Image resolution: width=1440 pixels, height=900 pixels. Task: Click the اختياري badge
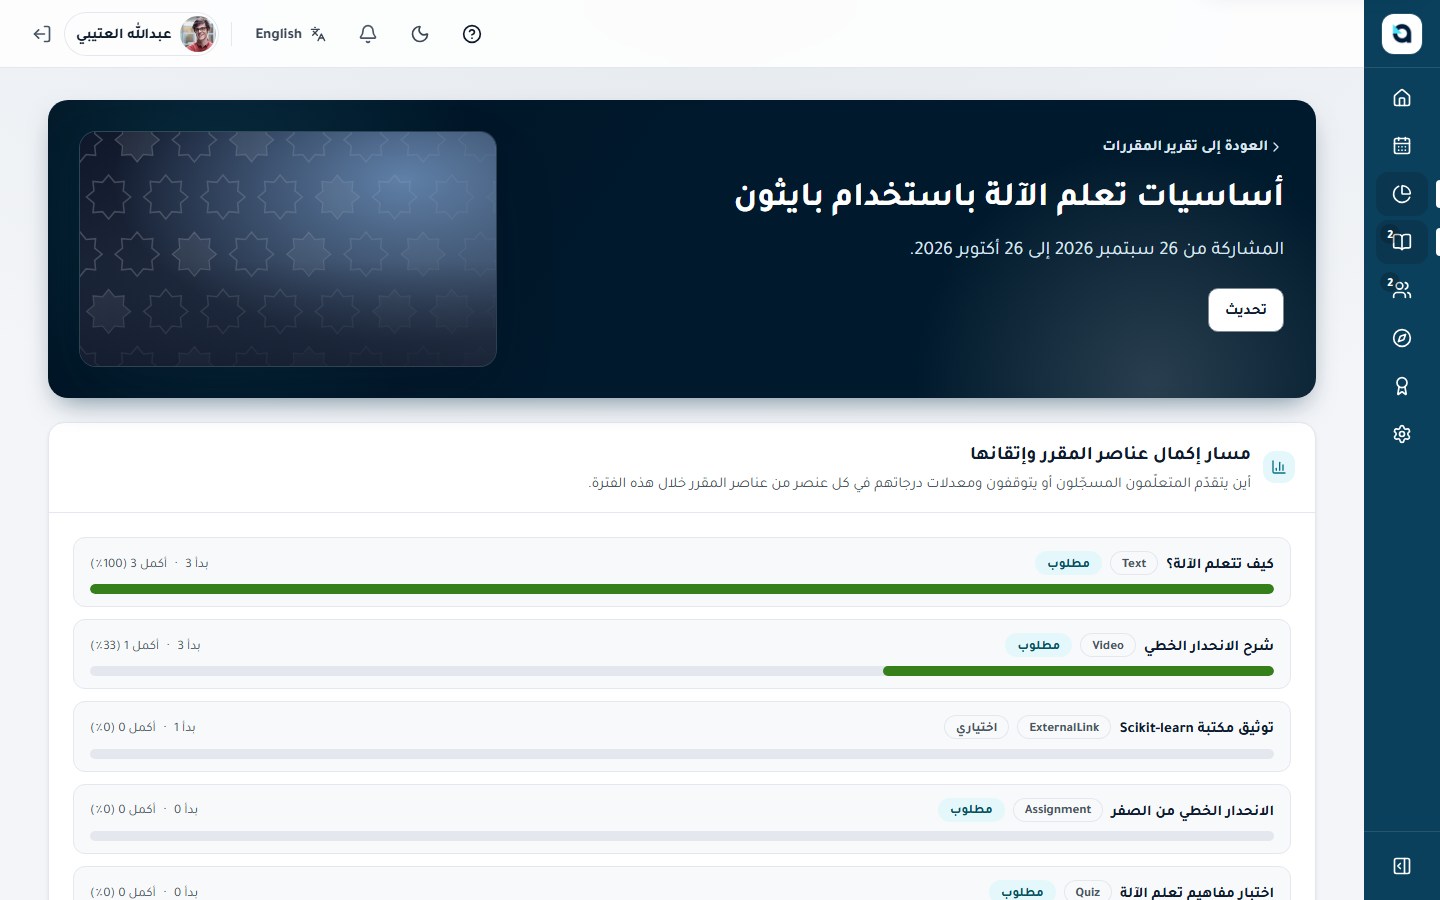click(x=976, y=727)
